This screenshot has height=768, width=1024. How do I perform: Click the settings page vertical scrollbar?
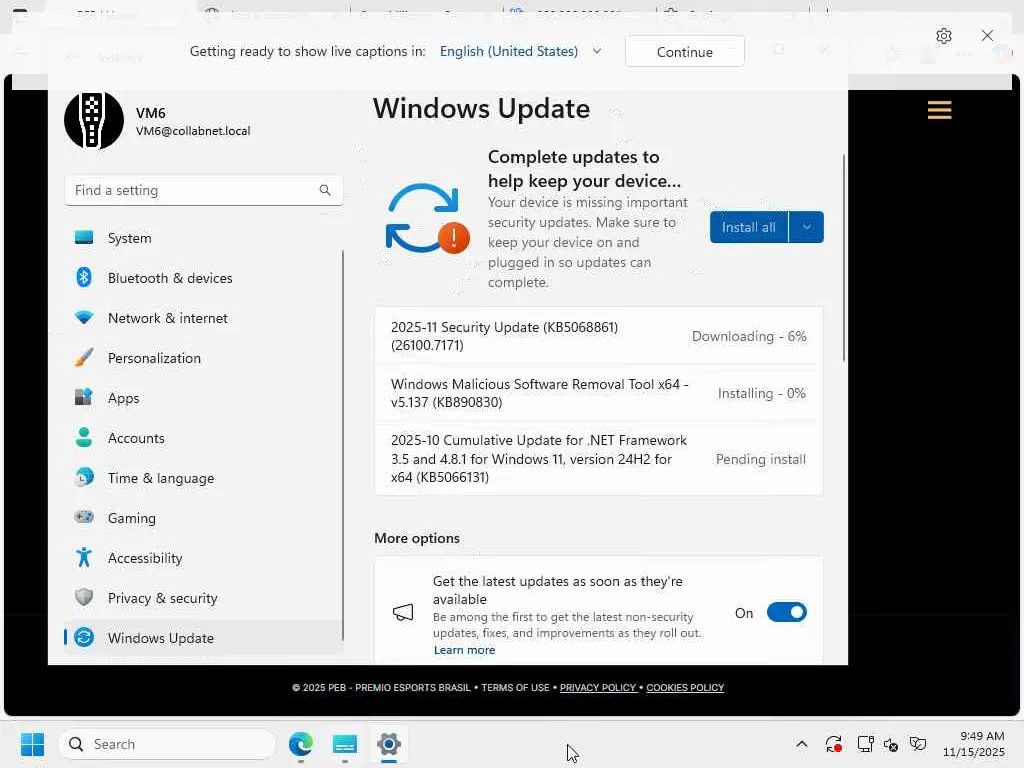click(x=844, y=258)
